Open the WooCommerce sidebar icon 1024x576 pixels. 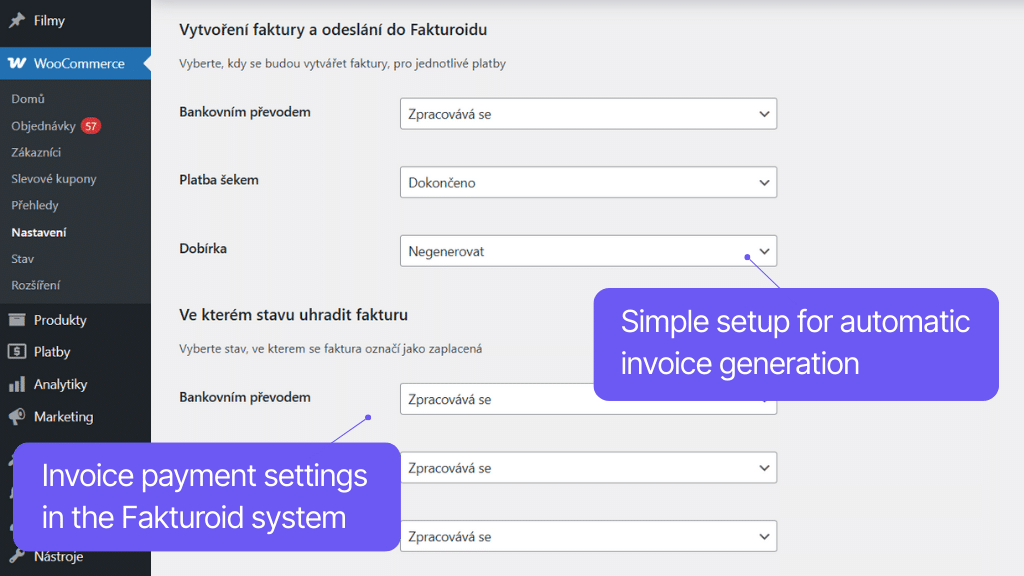point(18,62)
